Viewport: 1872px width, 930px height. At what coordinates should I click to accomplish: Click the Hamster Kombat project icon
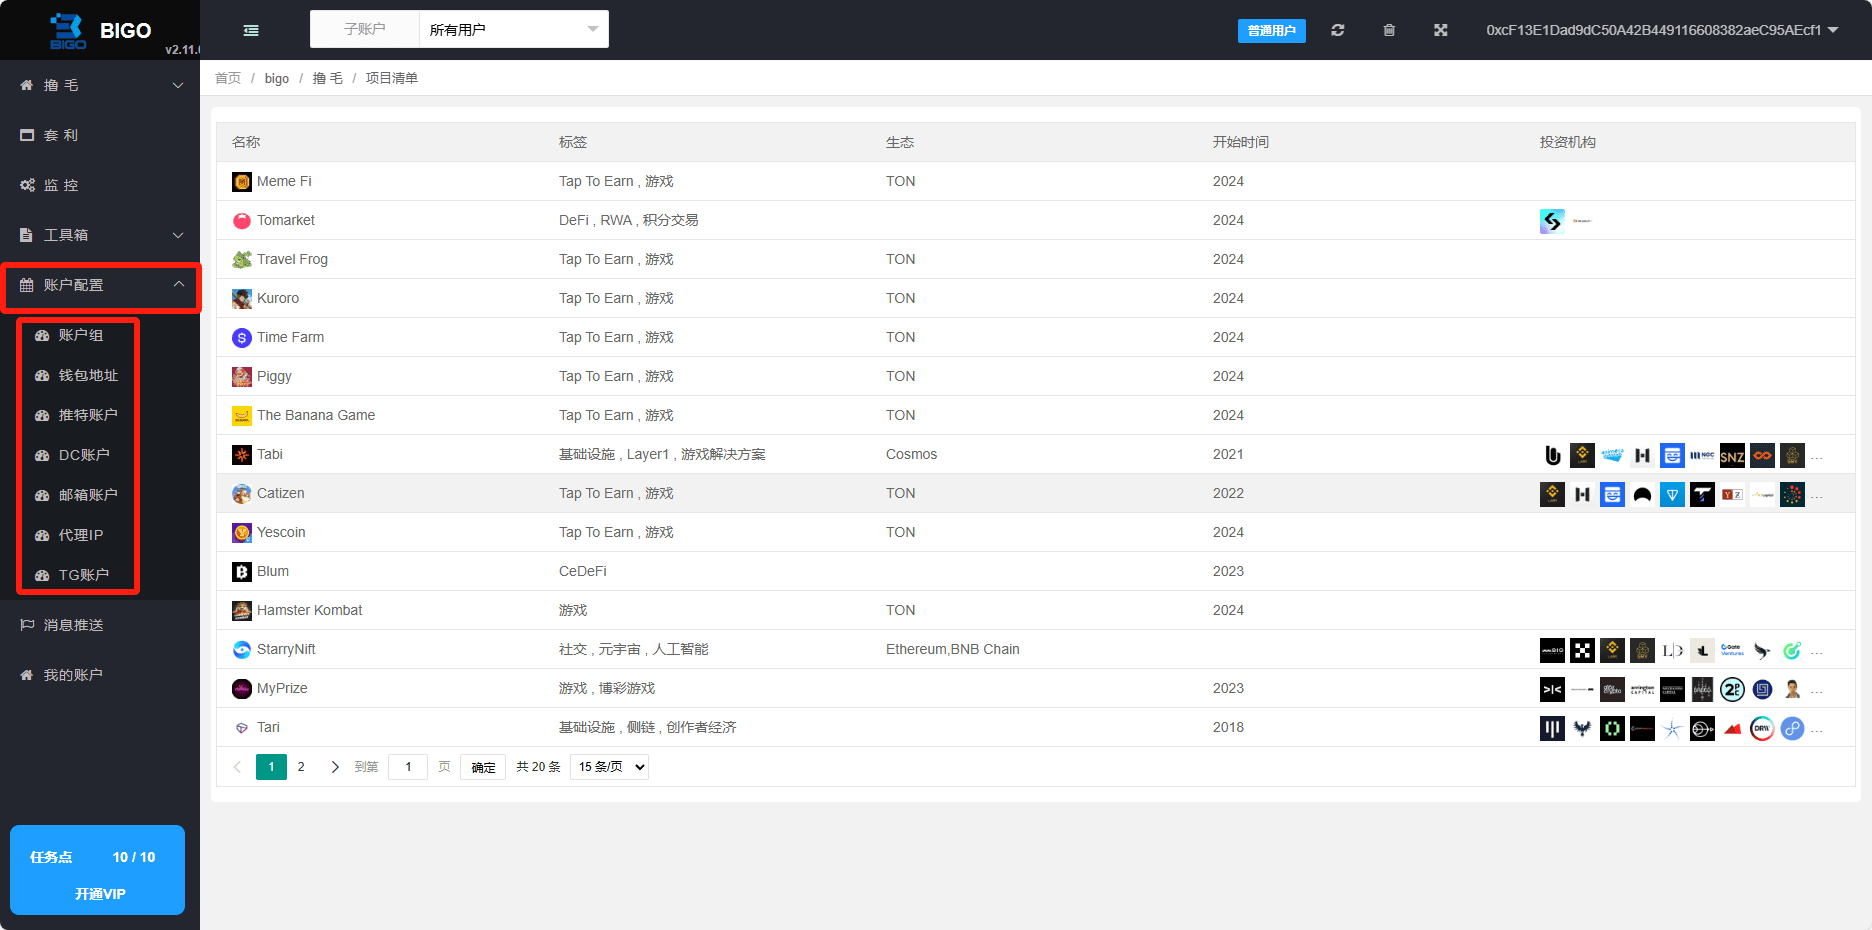click(x=242, y=611)
